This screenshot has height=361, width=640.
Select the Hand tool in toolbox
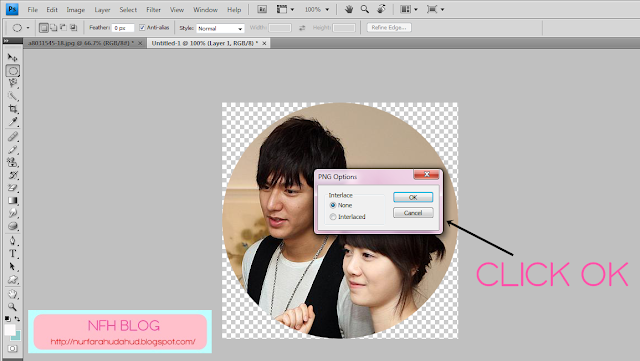13,294
